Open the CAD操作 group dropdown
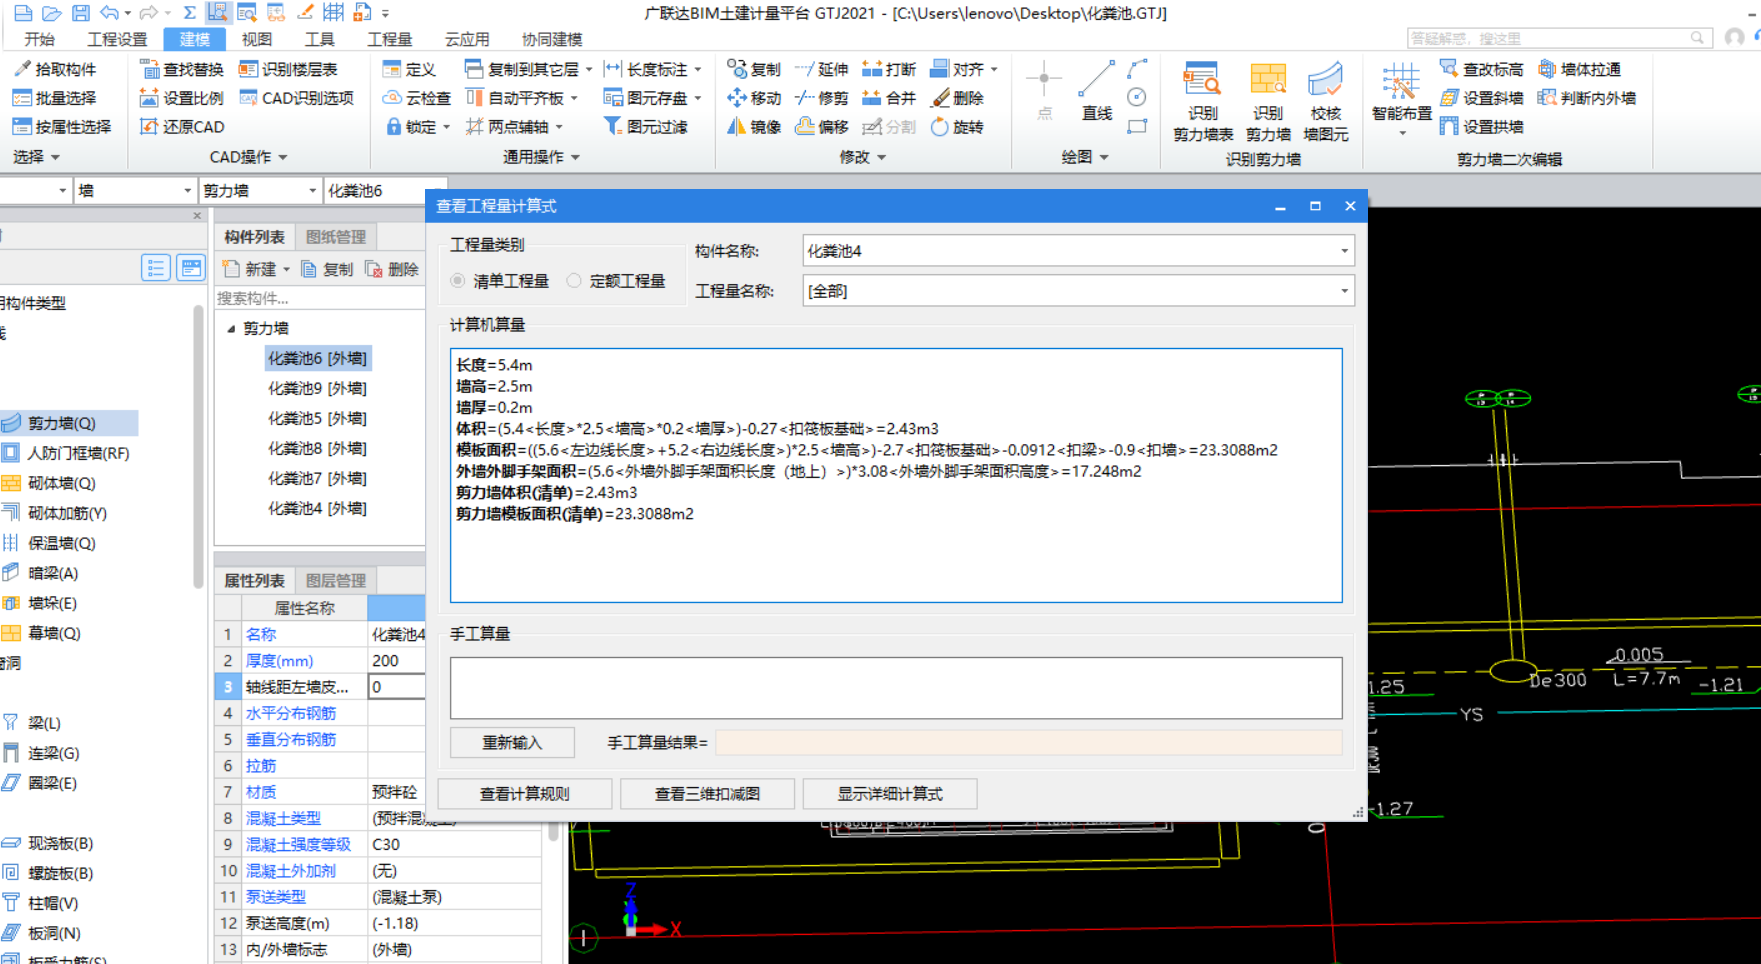The width and height of the screenshot is (1761, 964). coord(249,157)
